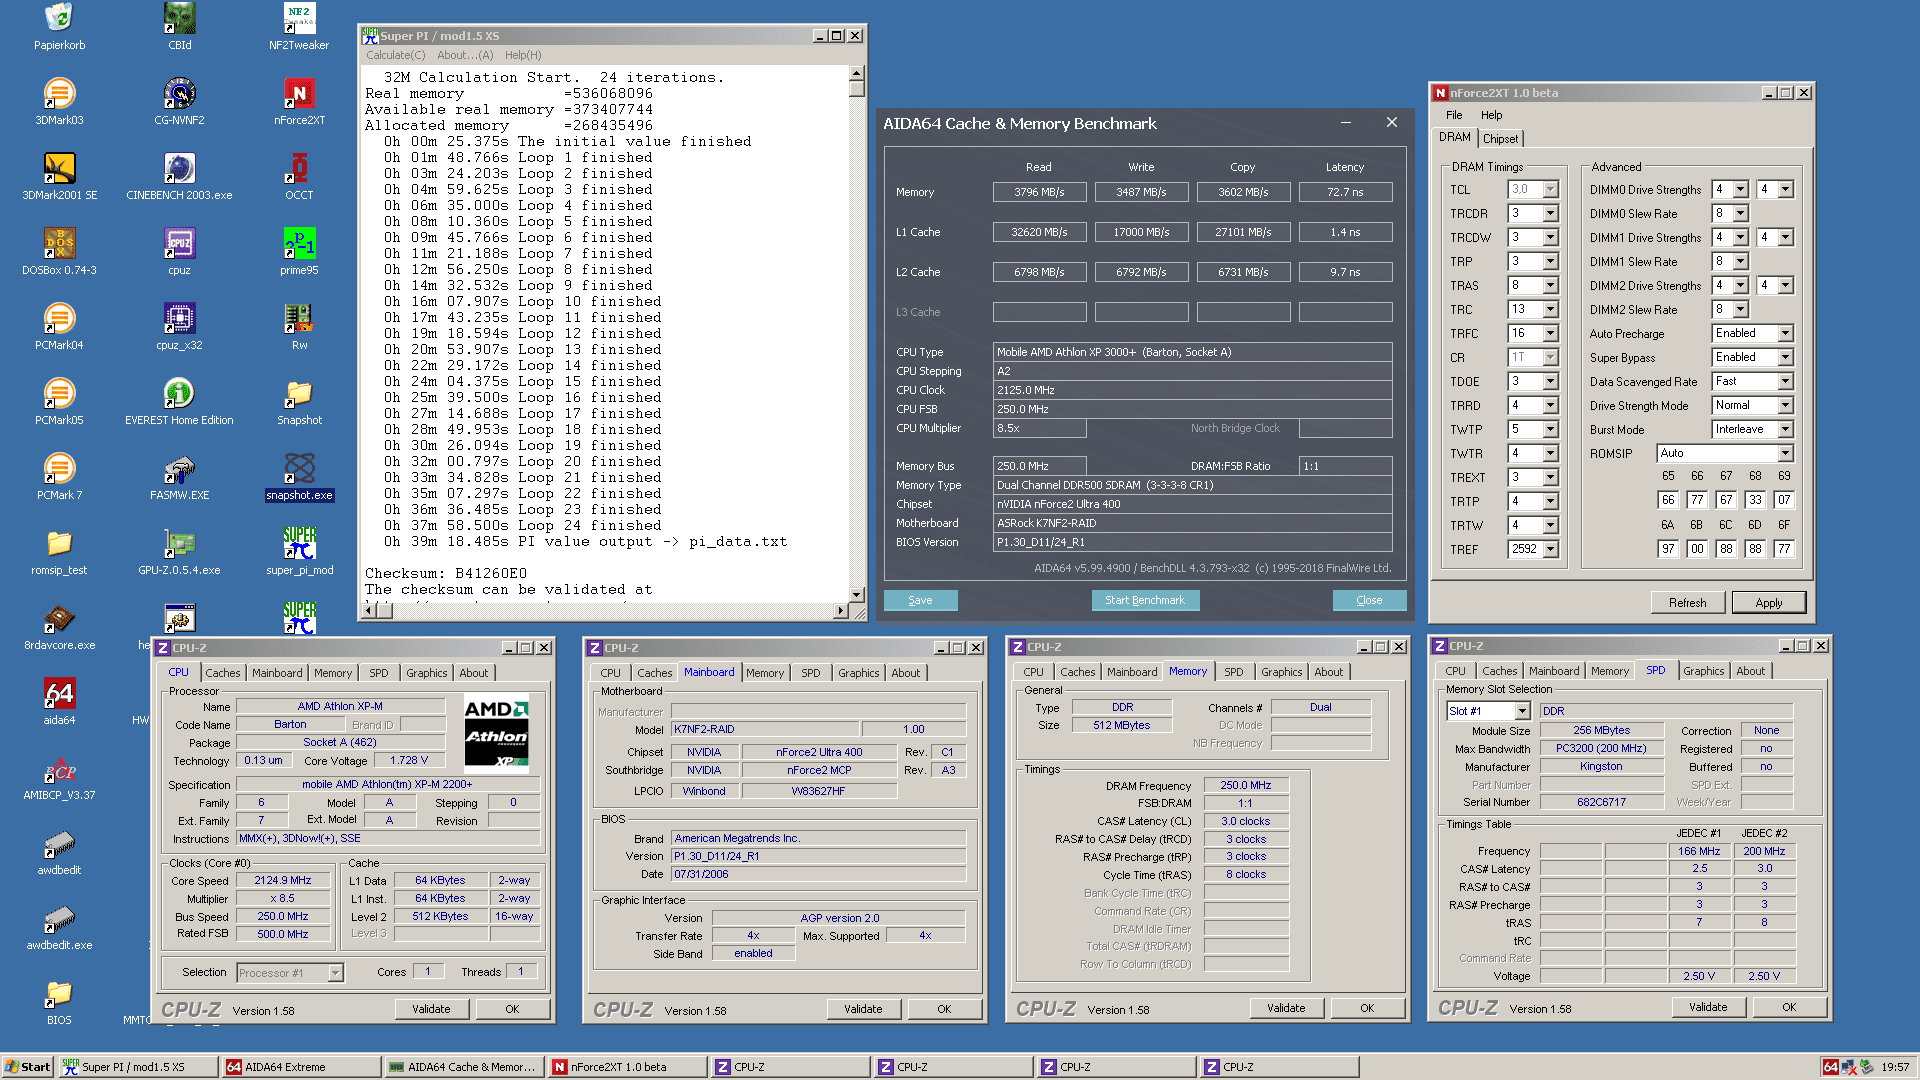Viewport: 1920px width, 1080px height.
Task: Switch to Chipset tab in nForce2XT
Action: click(x=1500, y=139)
